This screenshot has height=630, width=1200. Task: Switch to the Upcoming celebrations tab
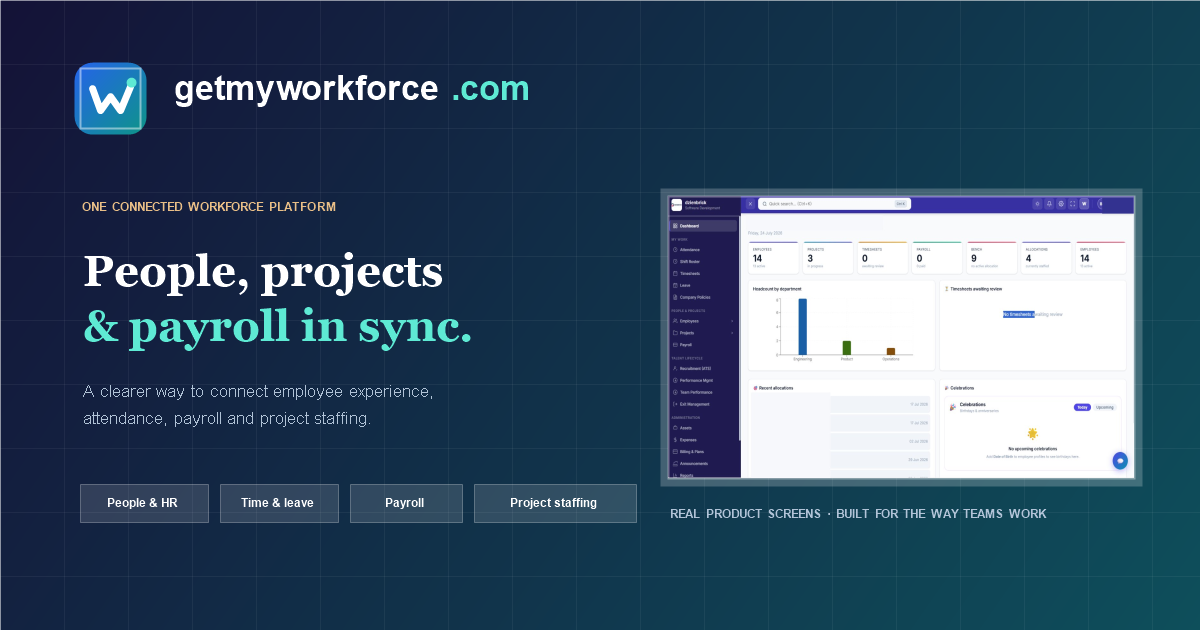click(1105, 407)
